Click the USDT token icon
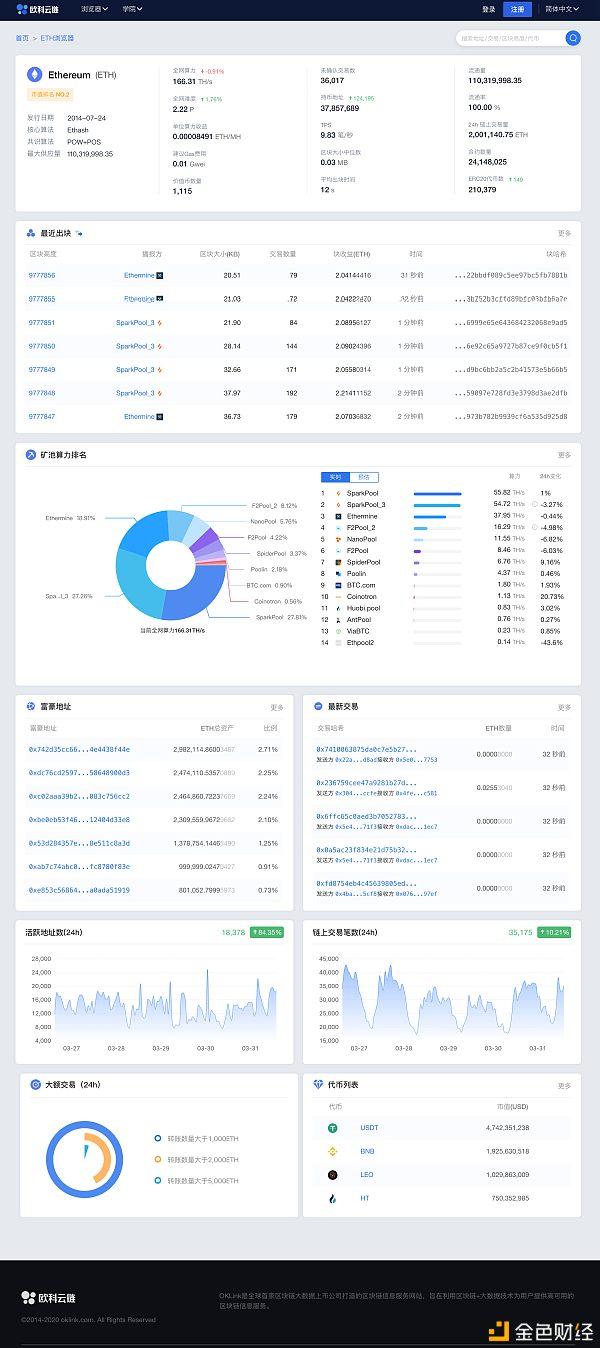The width and height of the screenshot is (600, 1348). (x=334, y=1127)
